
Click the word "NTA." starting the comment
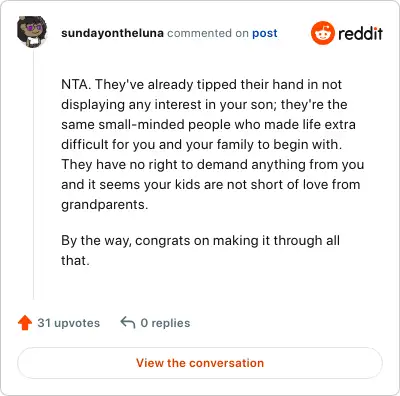tap(76, 84)
